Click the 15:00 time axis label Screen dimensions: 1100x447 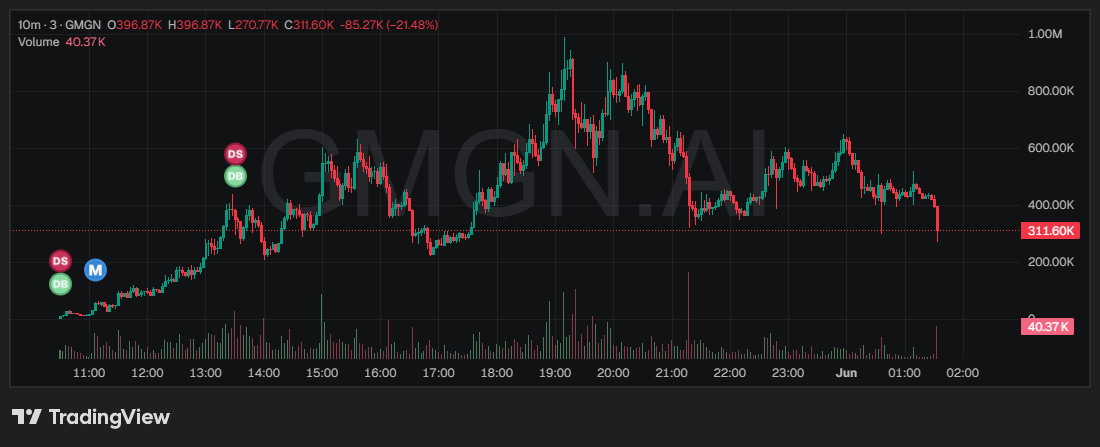323,373
